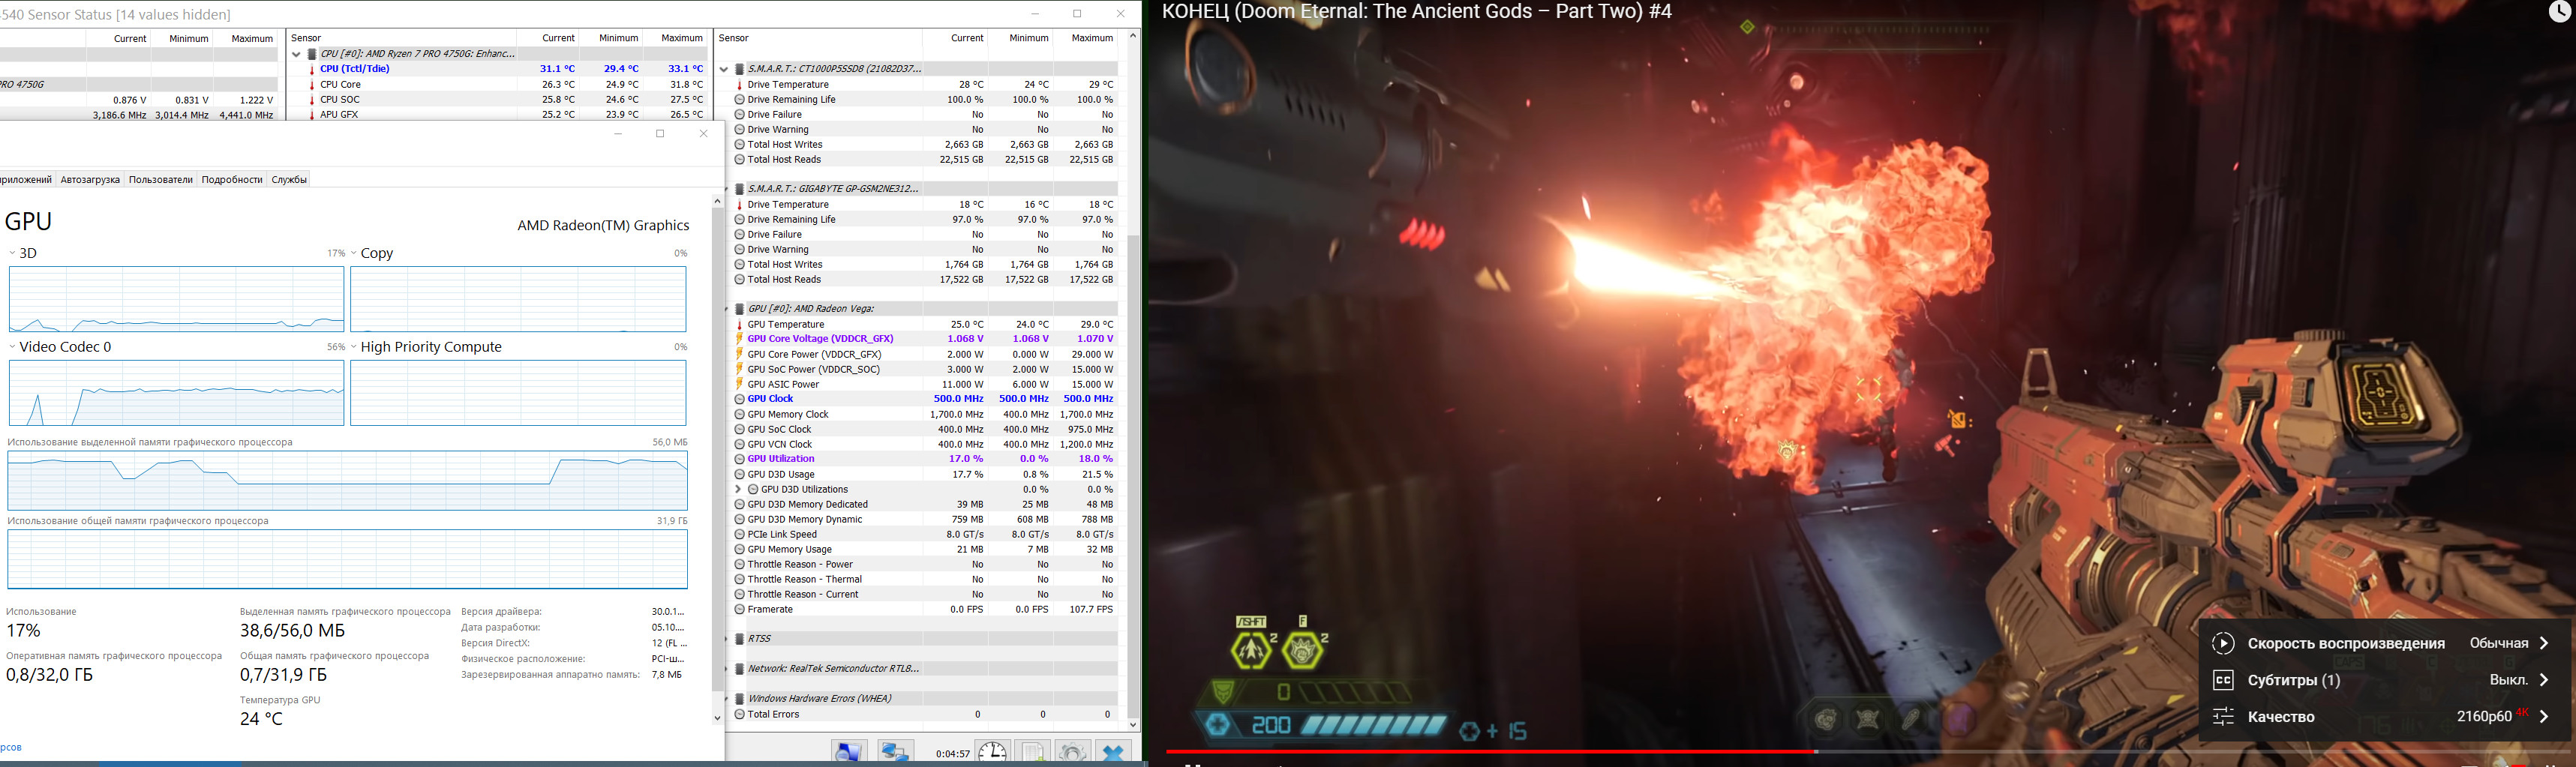
Task: Select the CPU (Tctl/Tdie) sensor row label
Action: click(355, 69)
